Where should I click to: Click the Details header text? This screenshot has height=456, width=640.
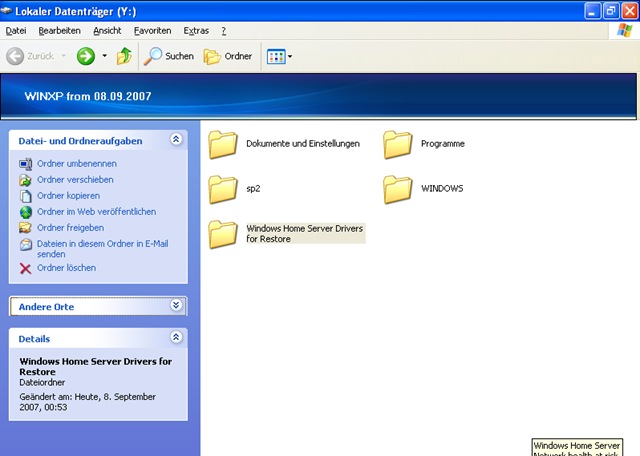(34, 339)
